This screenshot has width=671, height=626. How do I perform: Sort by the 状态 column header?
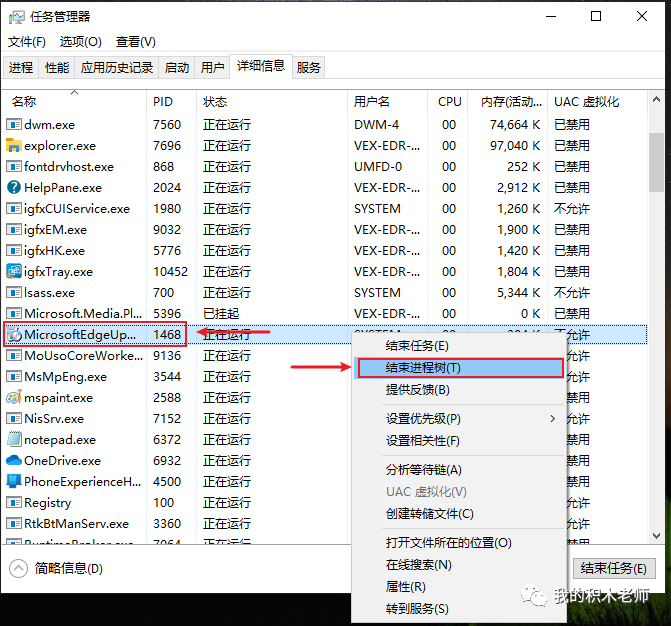(272, 101)
